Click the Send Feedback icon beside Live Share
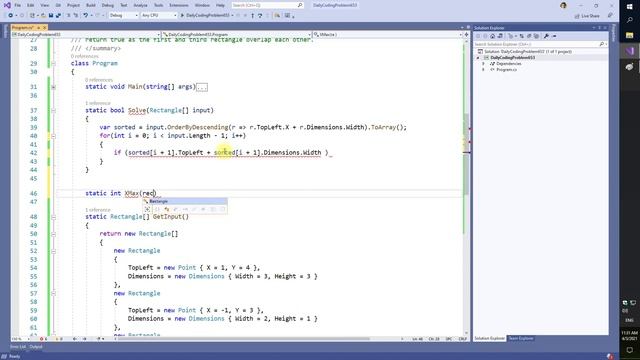The width and height of the screenshot is (640, 360). (x=610, y=16)
